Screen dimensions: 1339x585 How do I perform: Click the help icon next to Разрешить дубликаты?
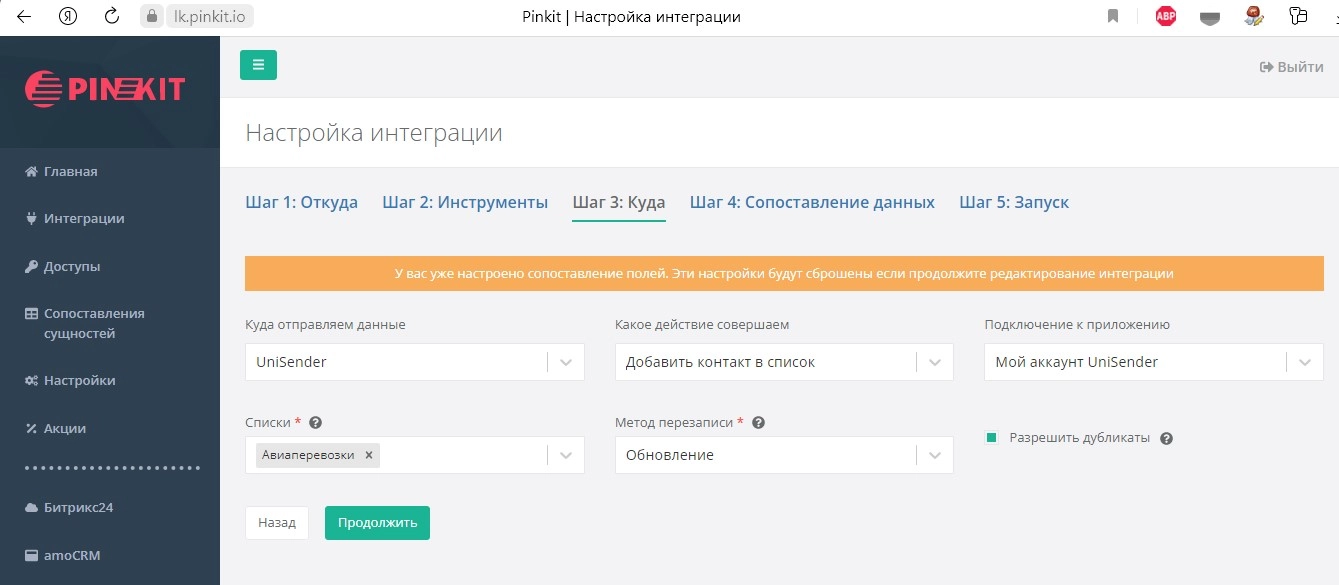click(1166, 438)
